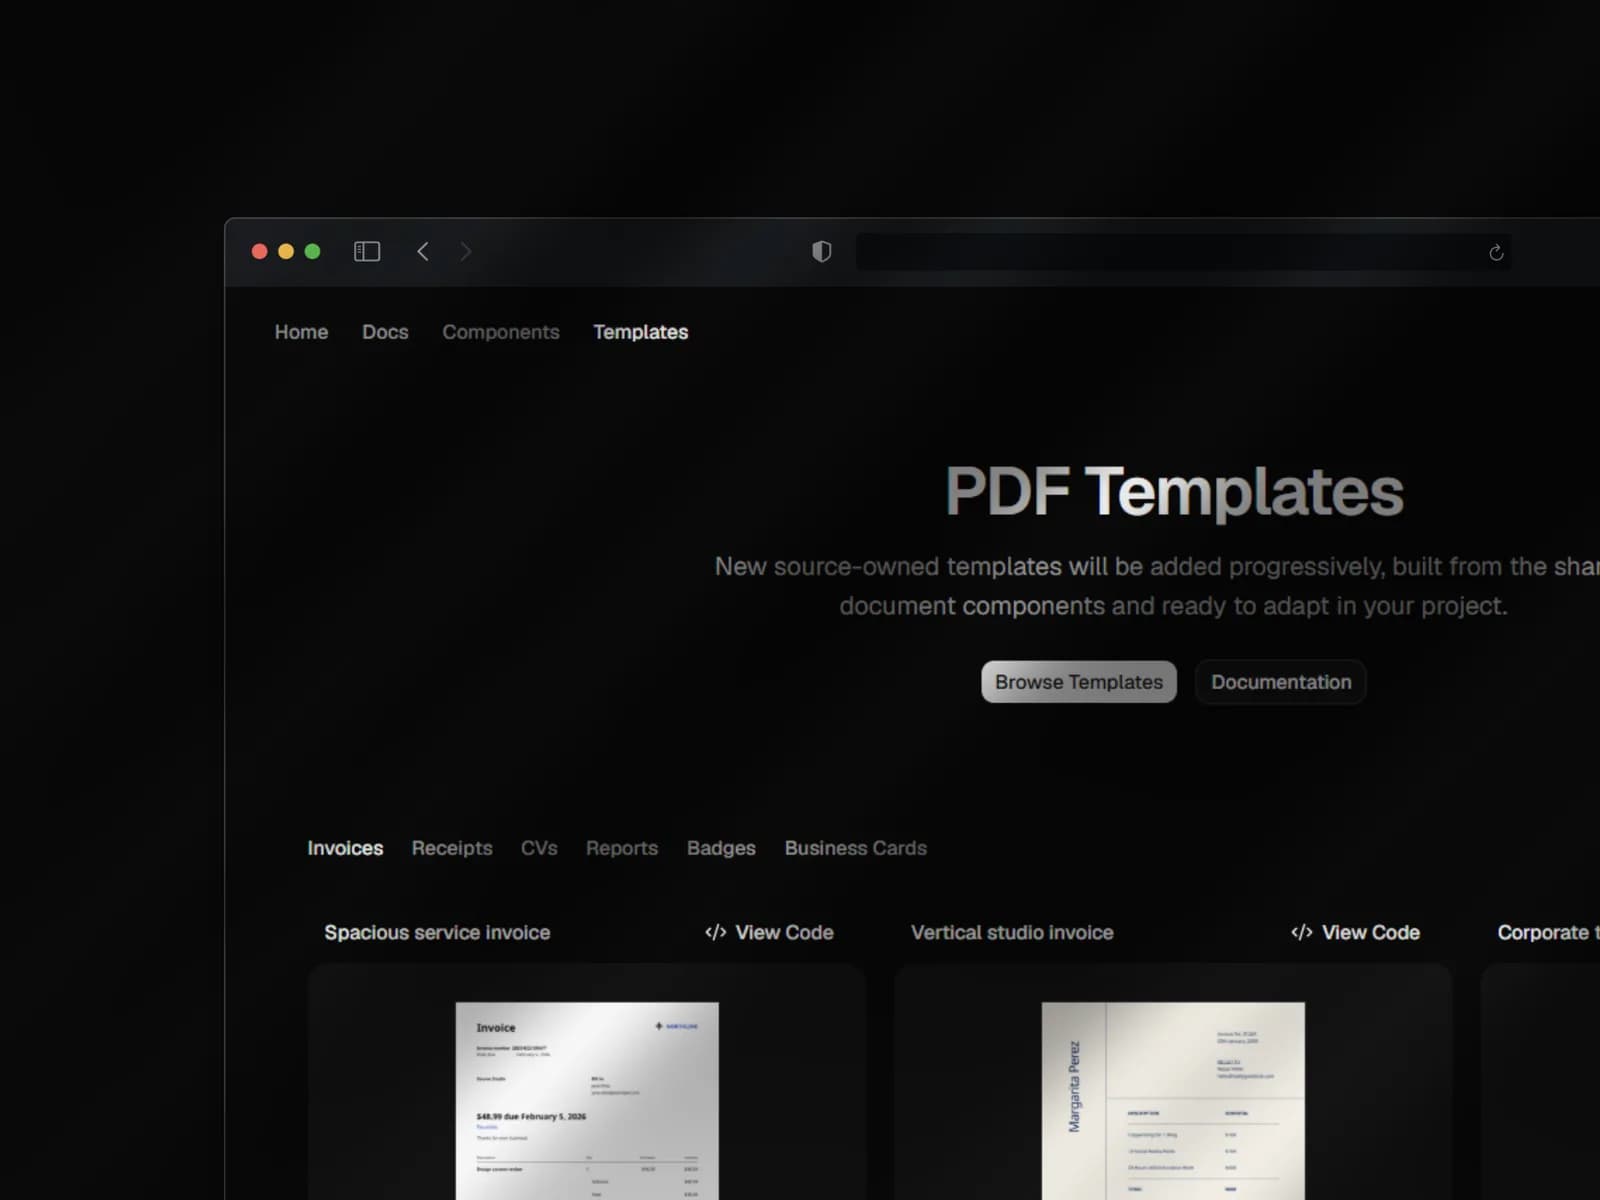
Task: Open the Components nav link
Action: [501, 333]
